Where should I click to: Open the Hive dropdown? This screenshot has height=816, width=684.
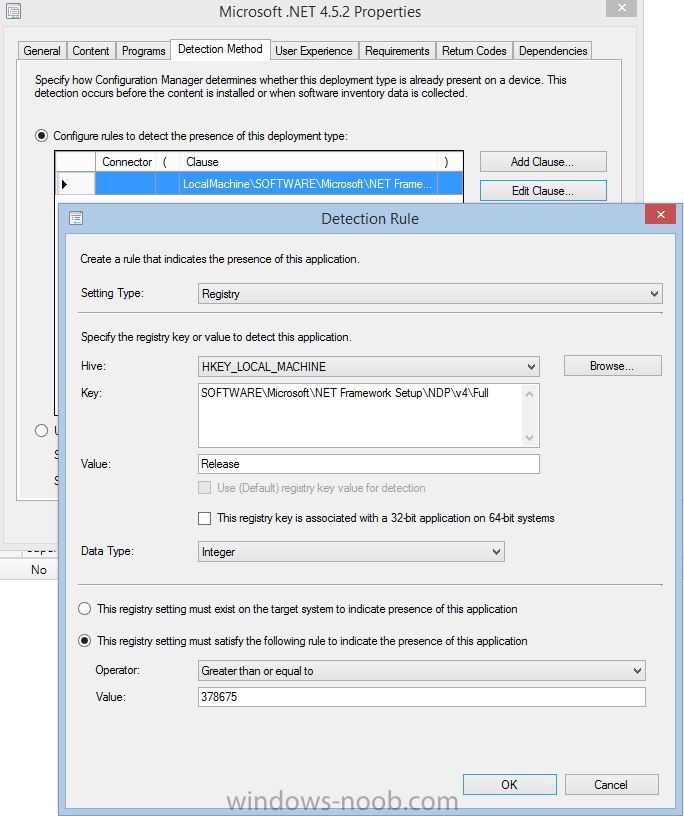click(x=369, y=367)
